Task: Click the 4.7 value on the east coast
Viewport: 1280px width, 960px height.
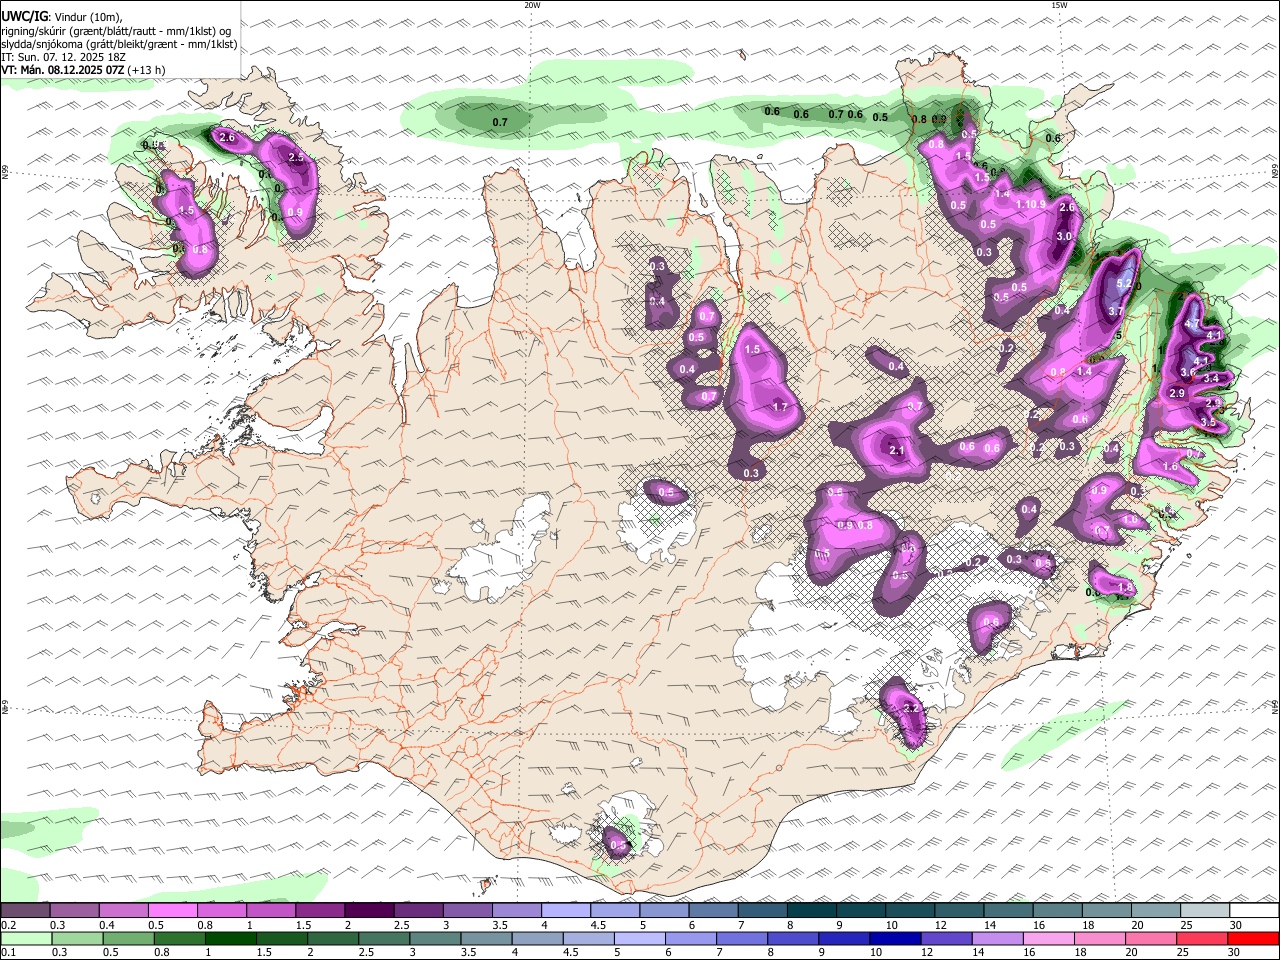Action: (x=1191, y=324)
